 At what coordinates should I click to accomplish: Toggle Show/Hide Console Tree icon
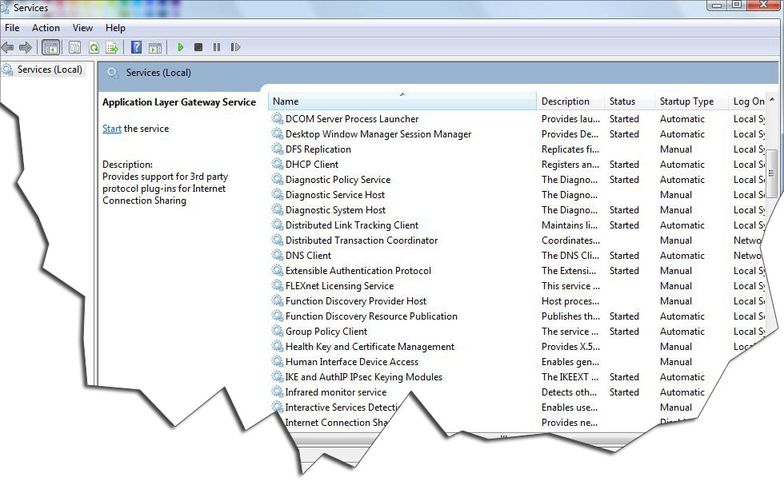tap(51, 47)
